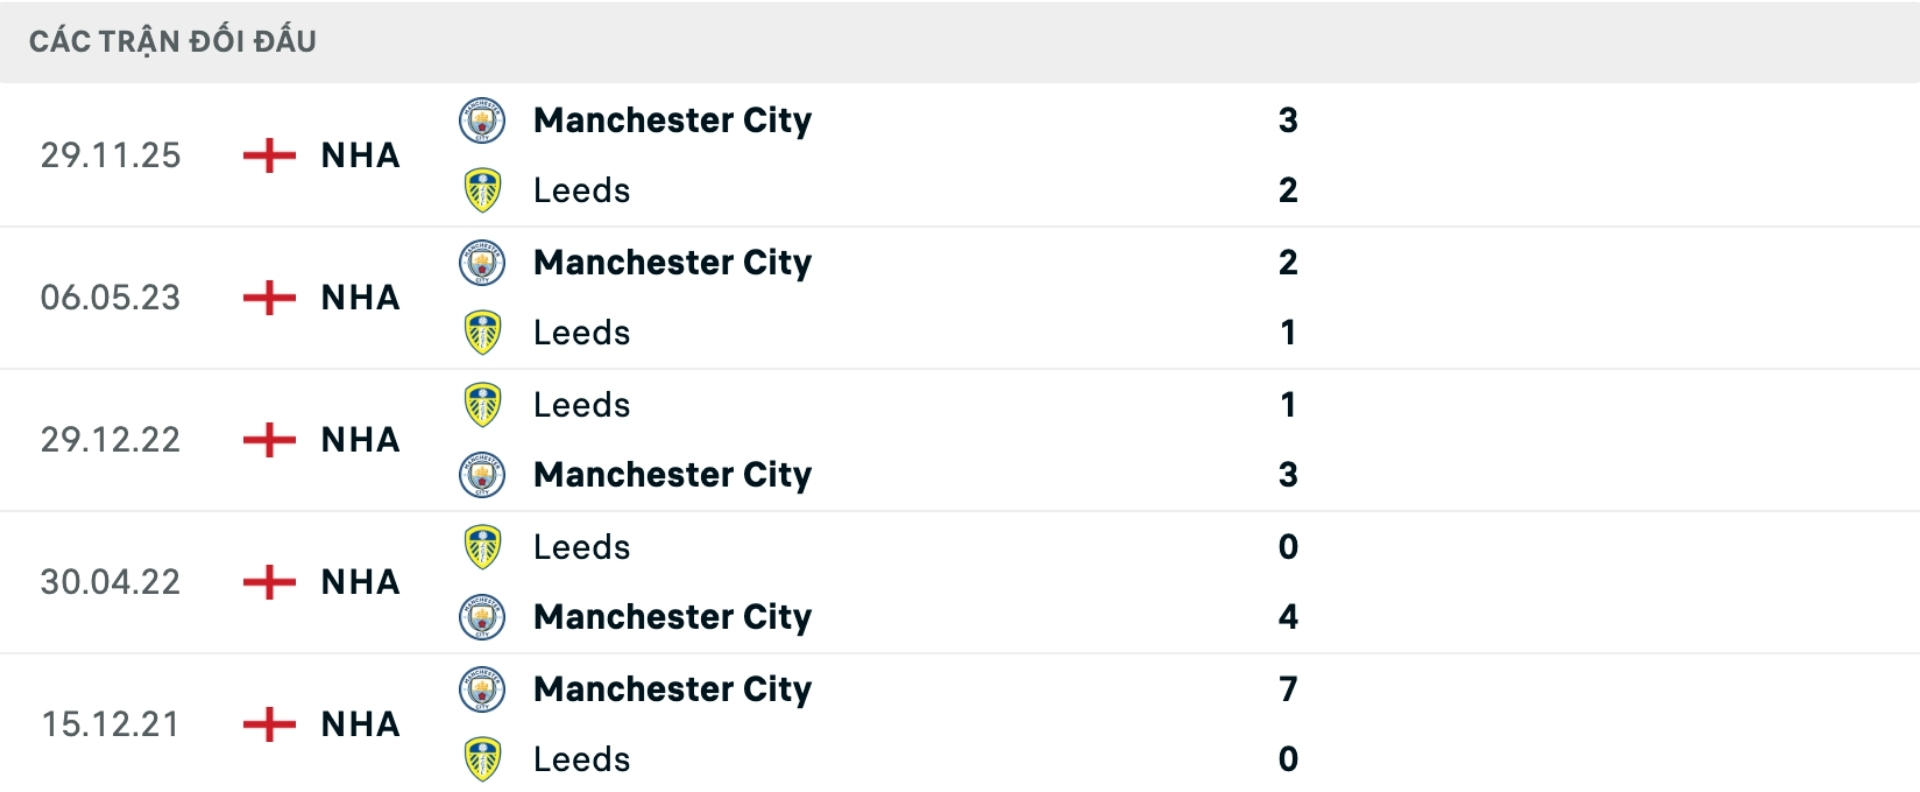Click the Manchester City crest for 30.04.22
Image resolution: width=1920 pixels, height=792 pixels.
(483, 617)
